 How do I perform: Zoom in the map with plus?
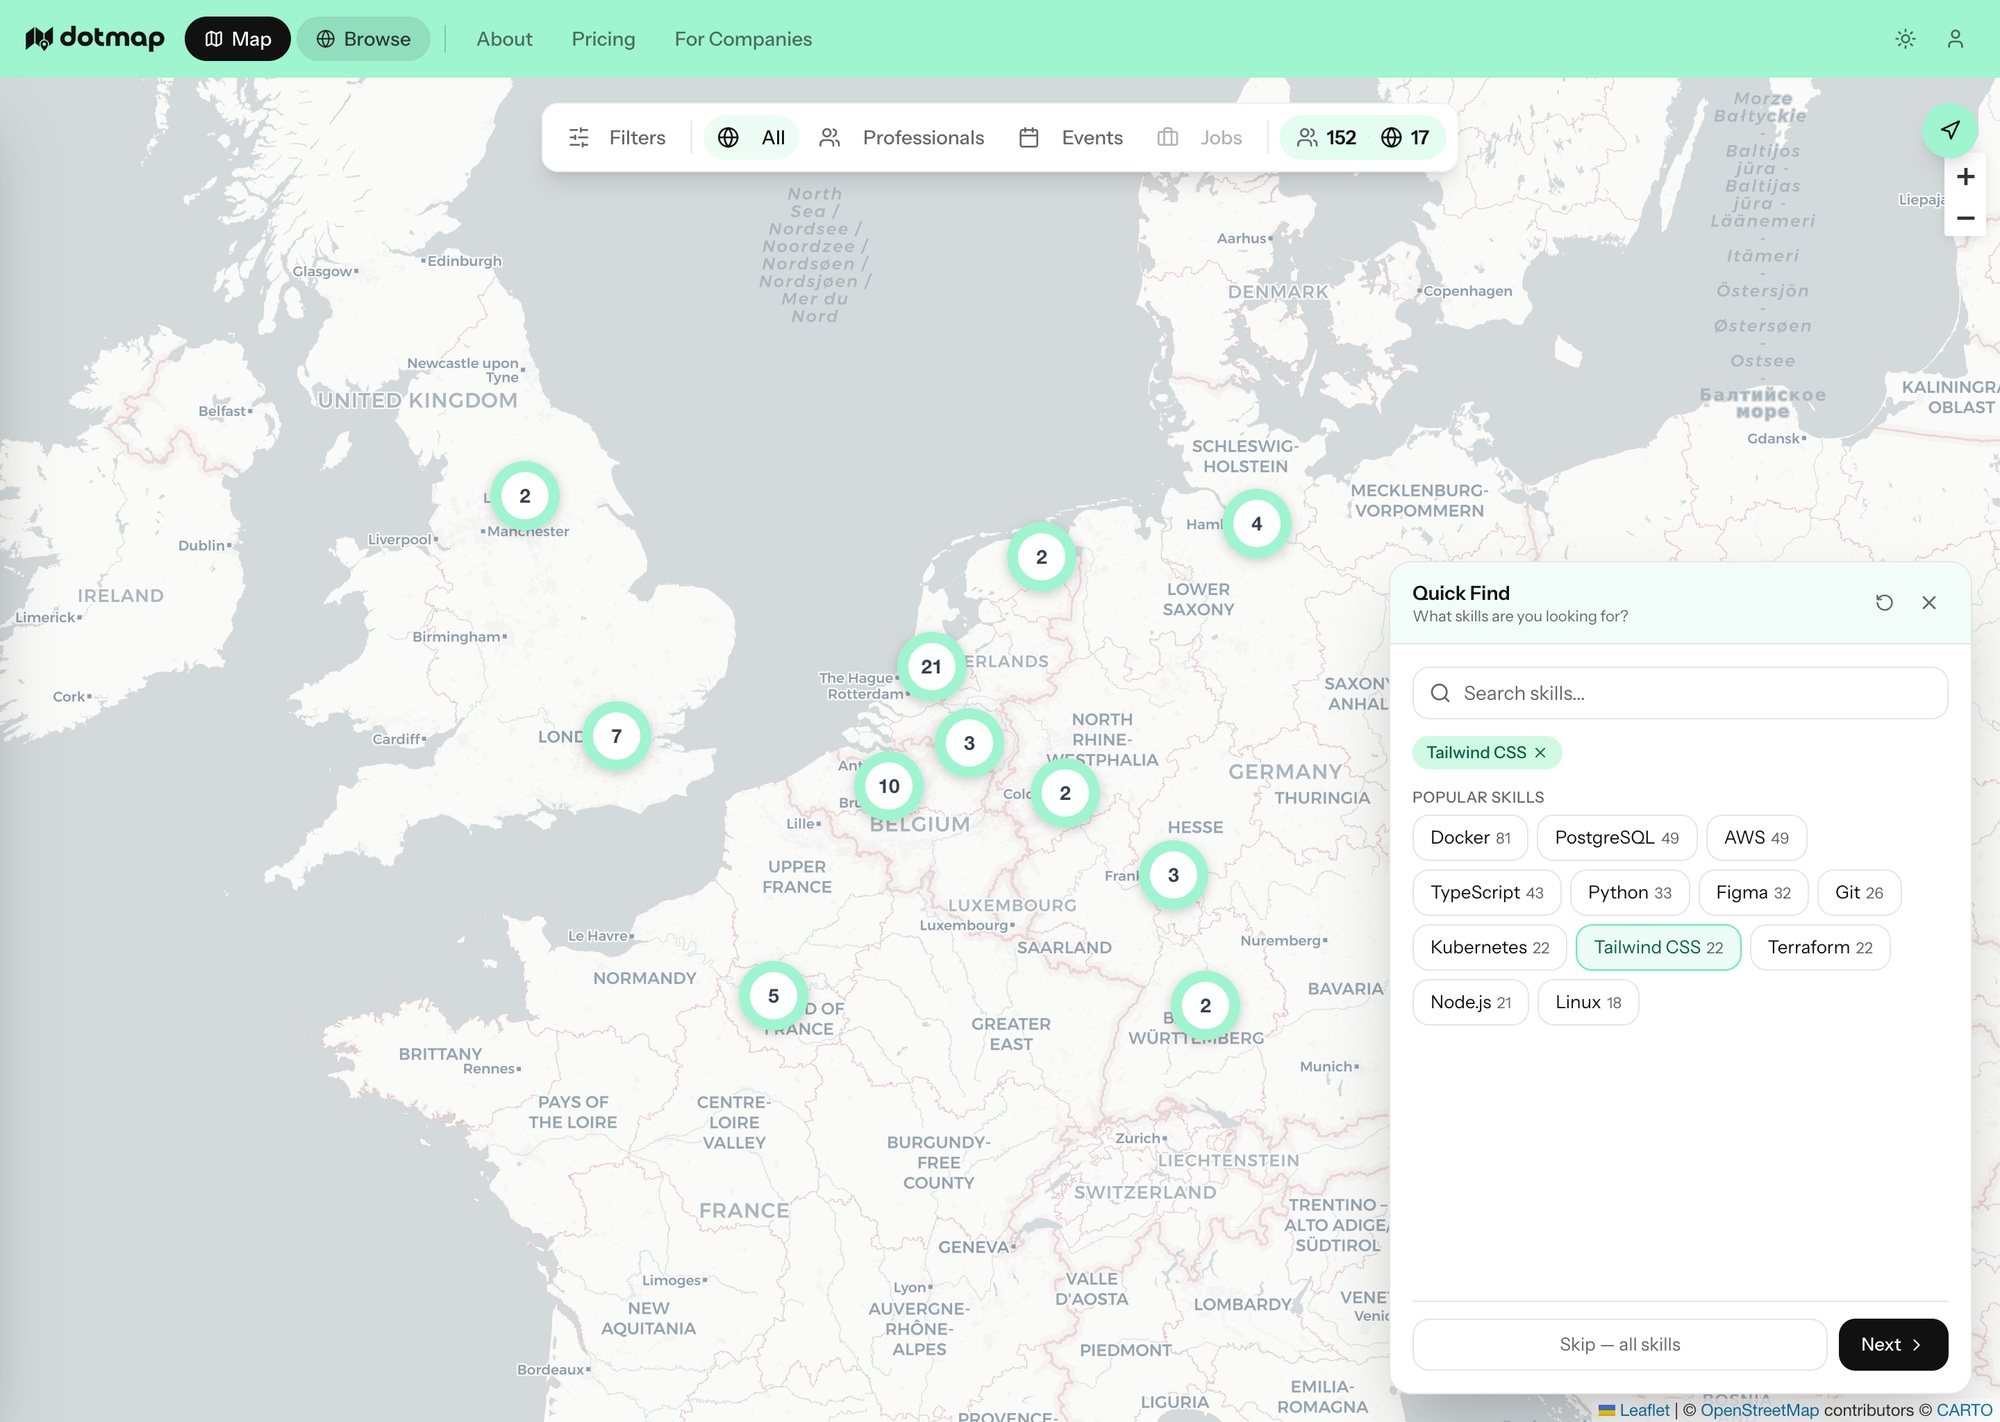click(1965, 177)
